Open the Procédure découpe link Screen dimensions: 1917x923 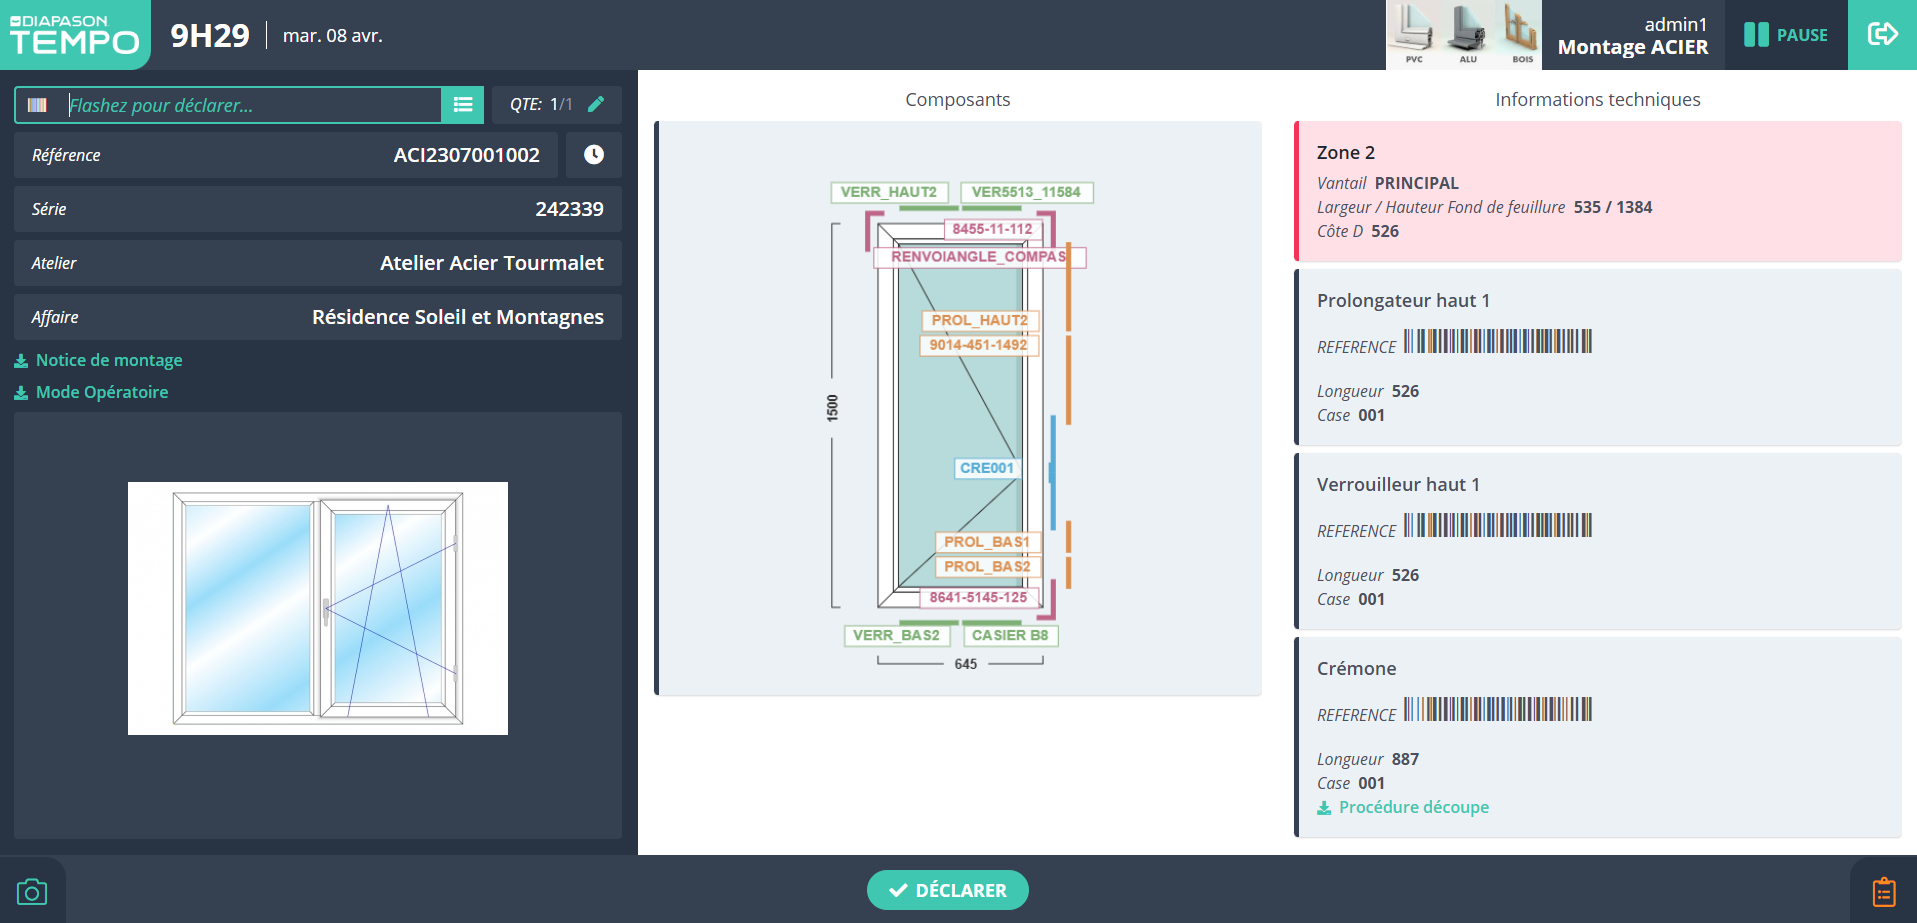click(1413, 807)
